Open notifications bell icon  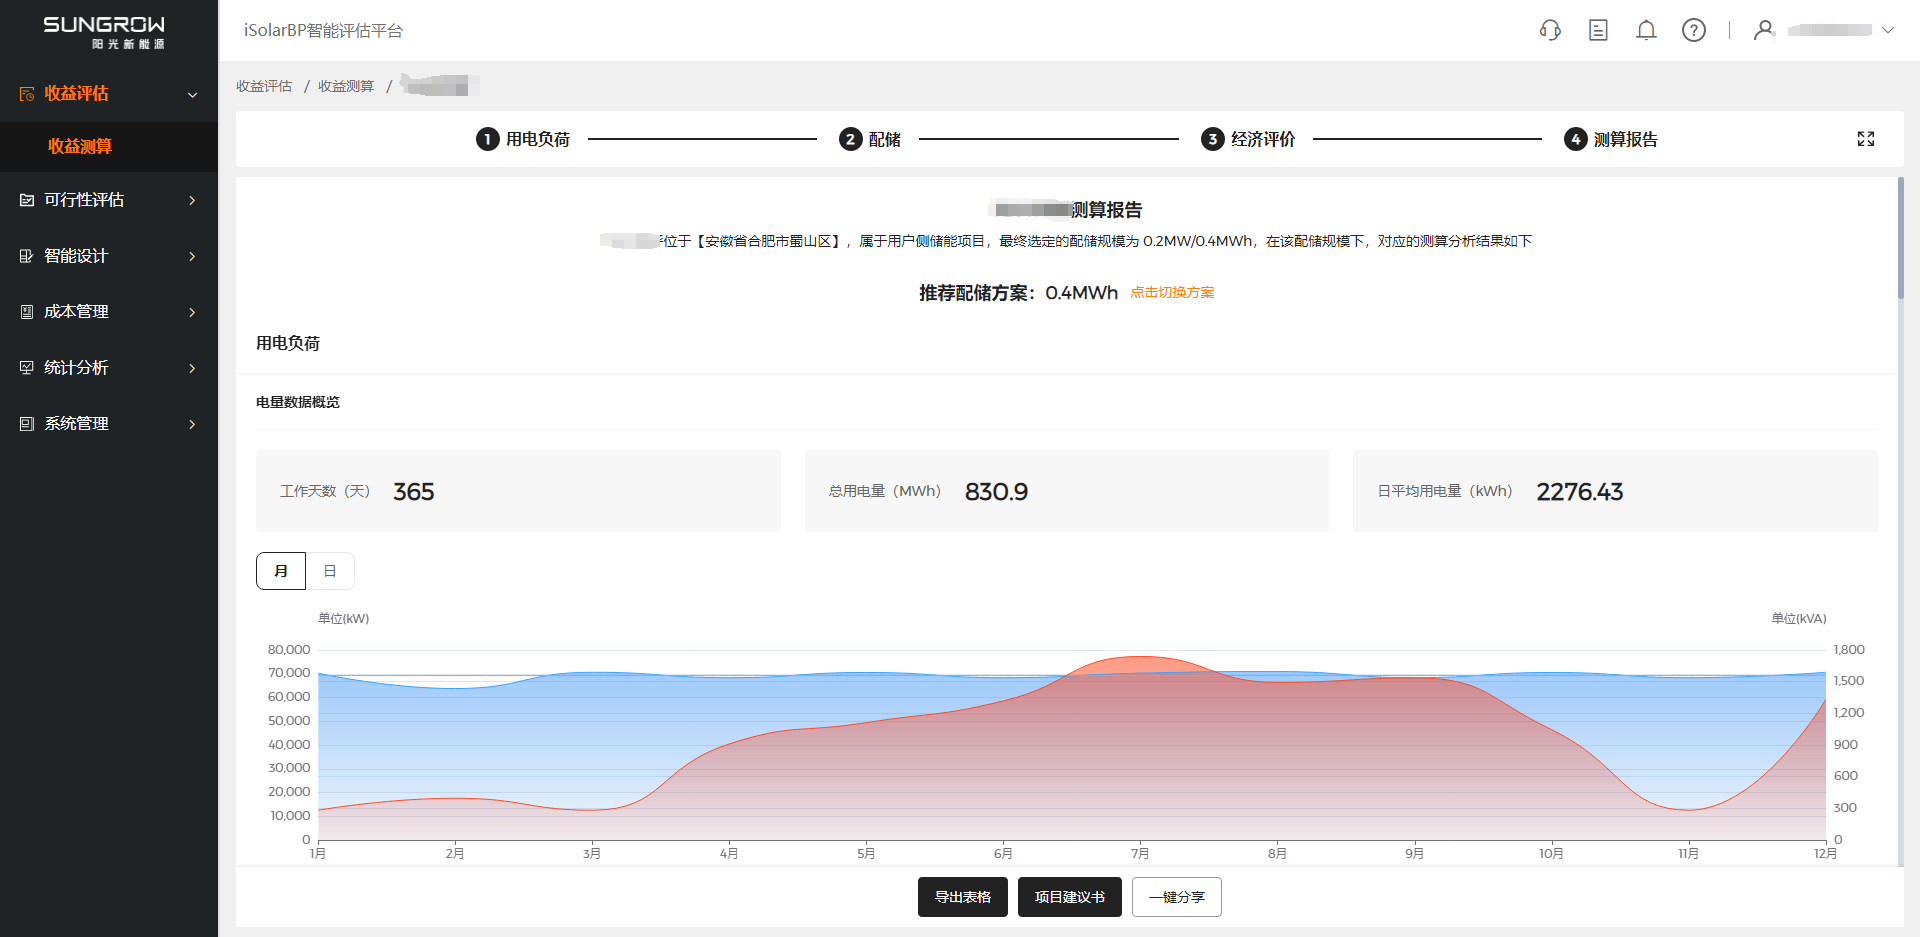coord(1646,30)
